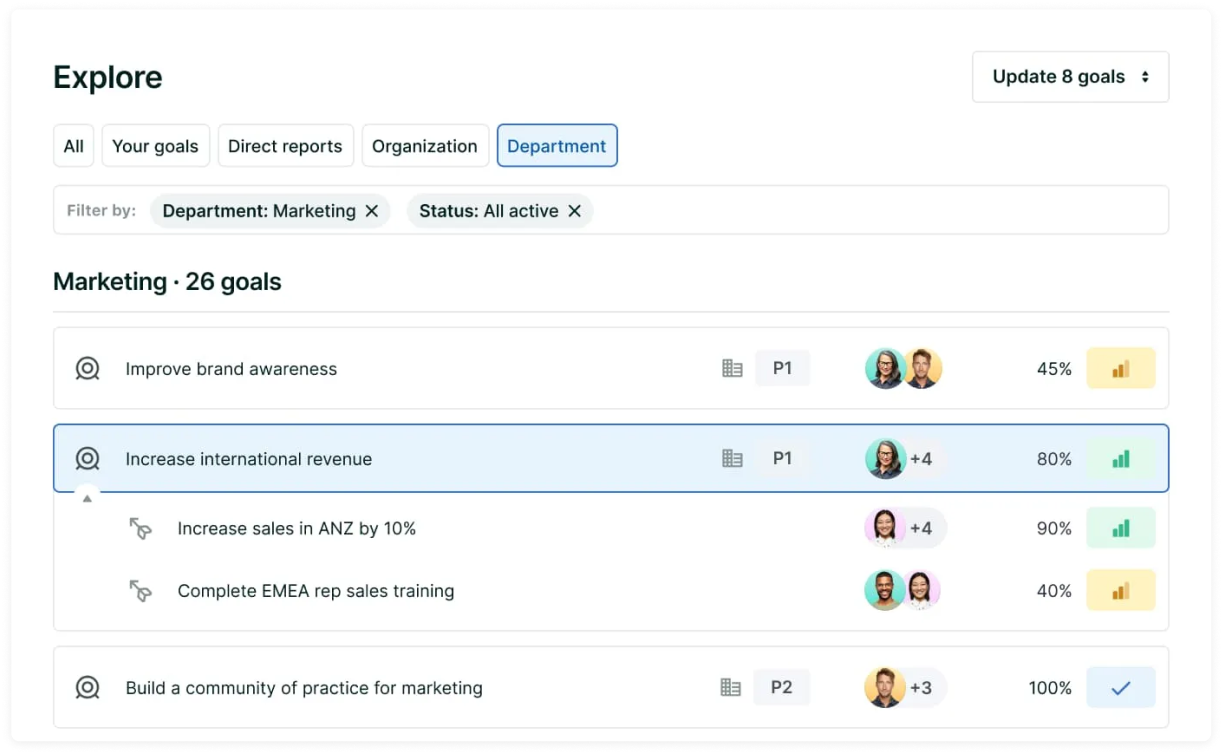Click target icon for Improve brand awareness

tap(88, 369)
